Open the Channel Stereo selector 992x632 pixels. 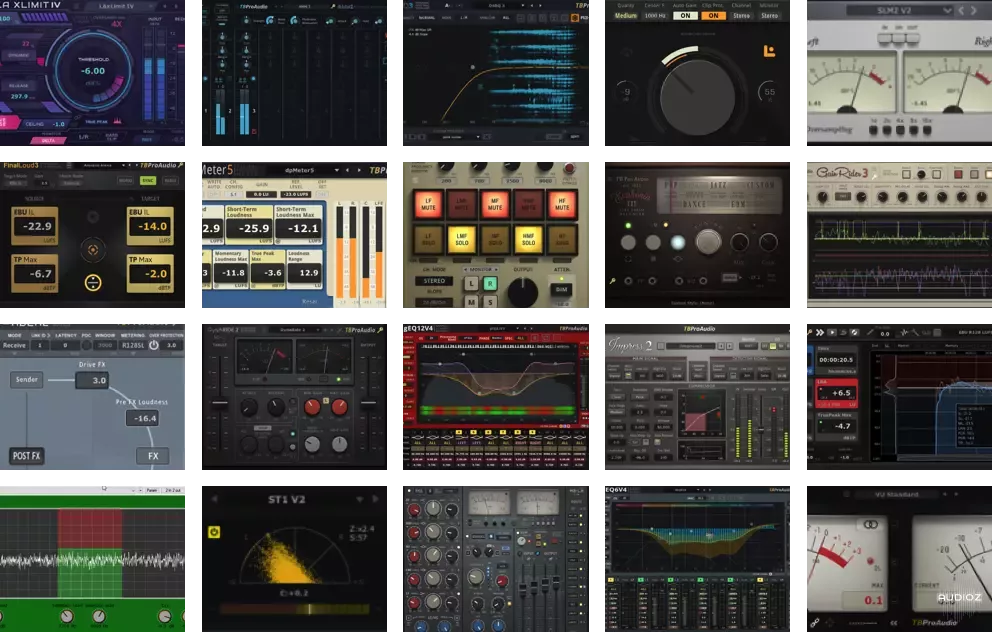(741, 15)
